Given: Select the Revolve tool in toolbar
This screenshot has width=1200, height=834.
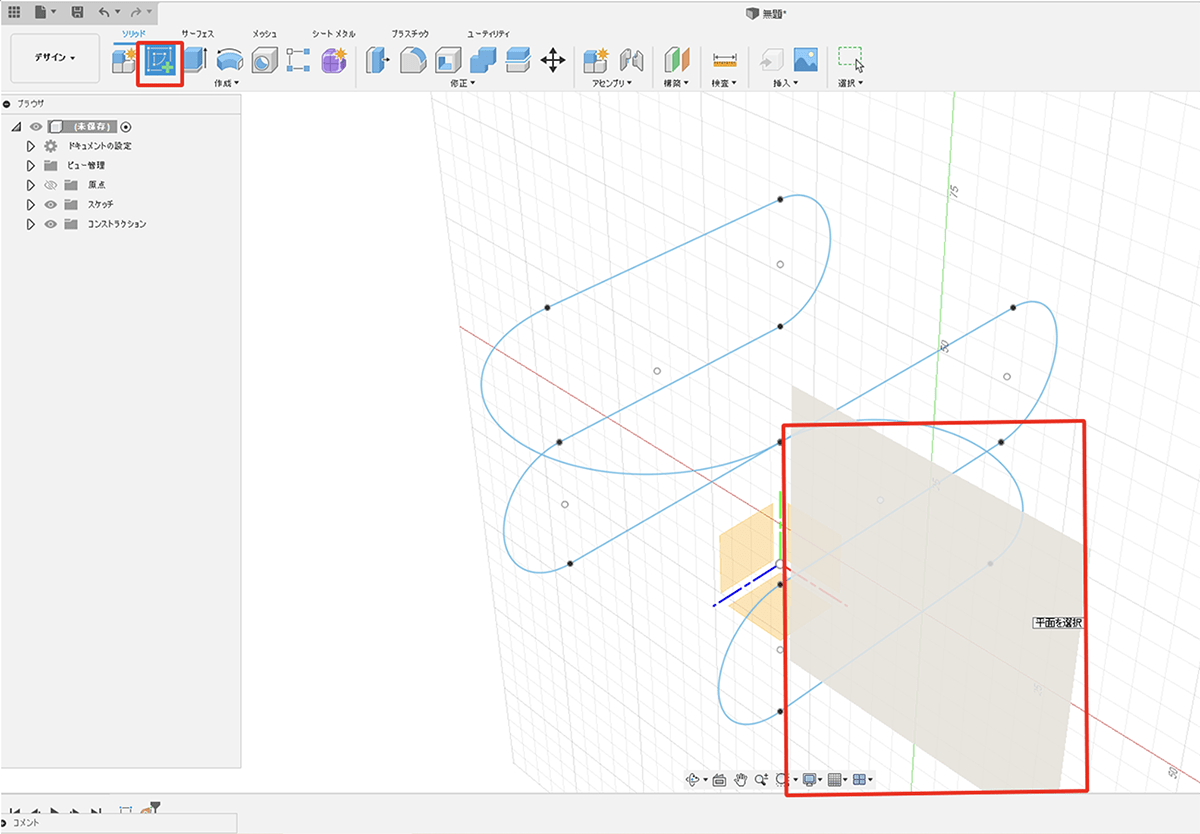Looking at the screenshot, I should pos(229,61).
